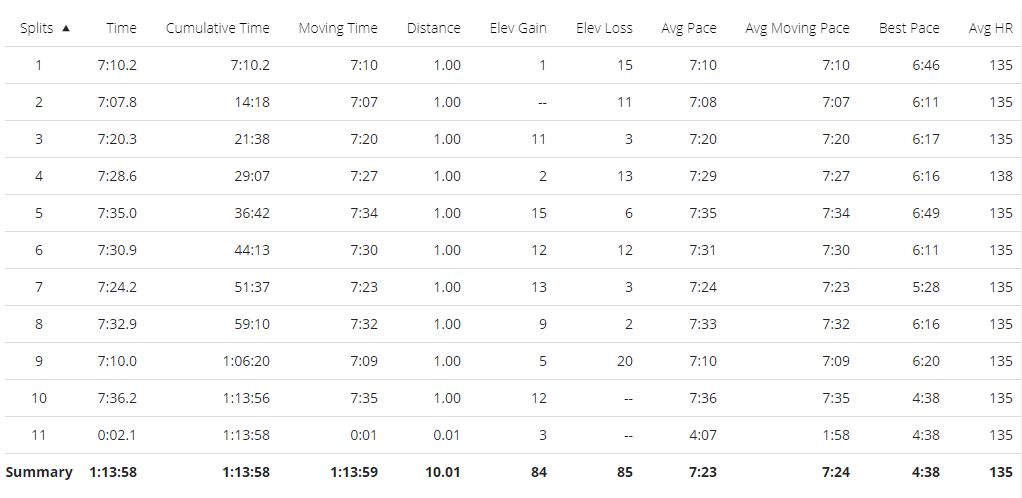The width and height of the screenshot is (1022, 498).
Task: Click the Best Pace column header
Action: [909, 28]
